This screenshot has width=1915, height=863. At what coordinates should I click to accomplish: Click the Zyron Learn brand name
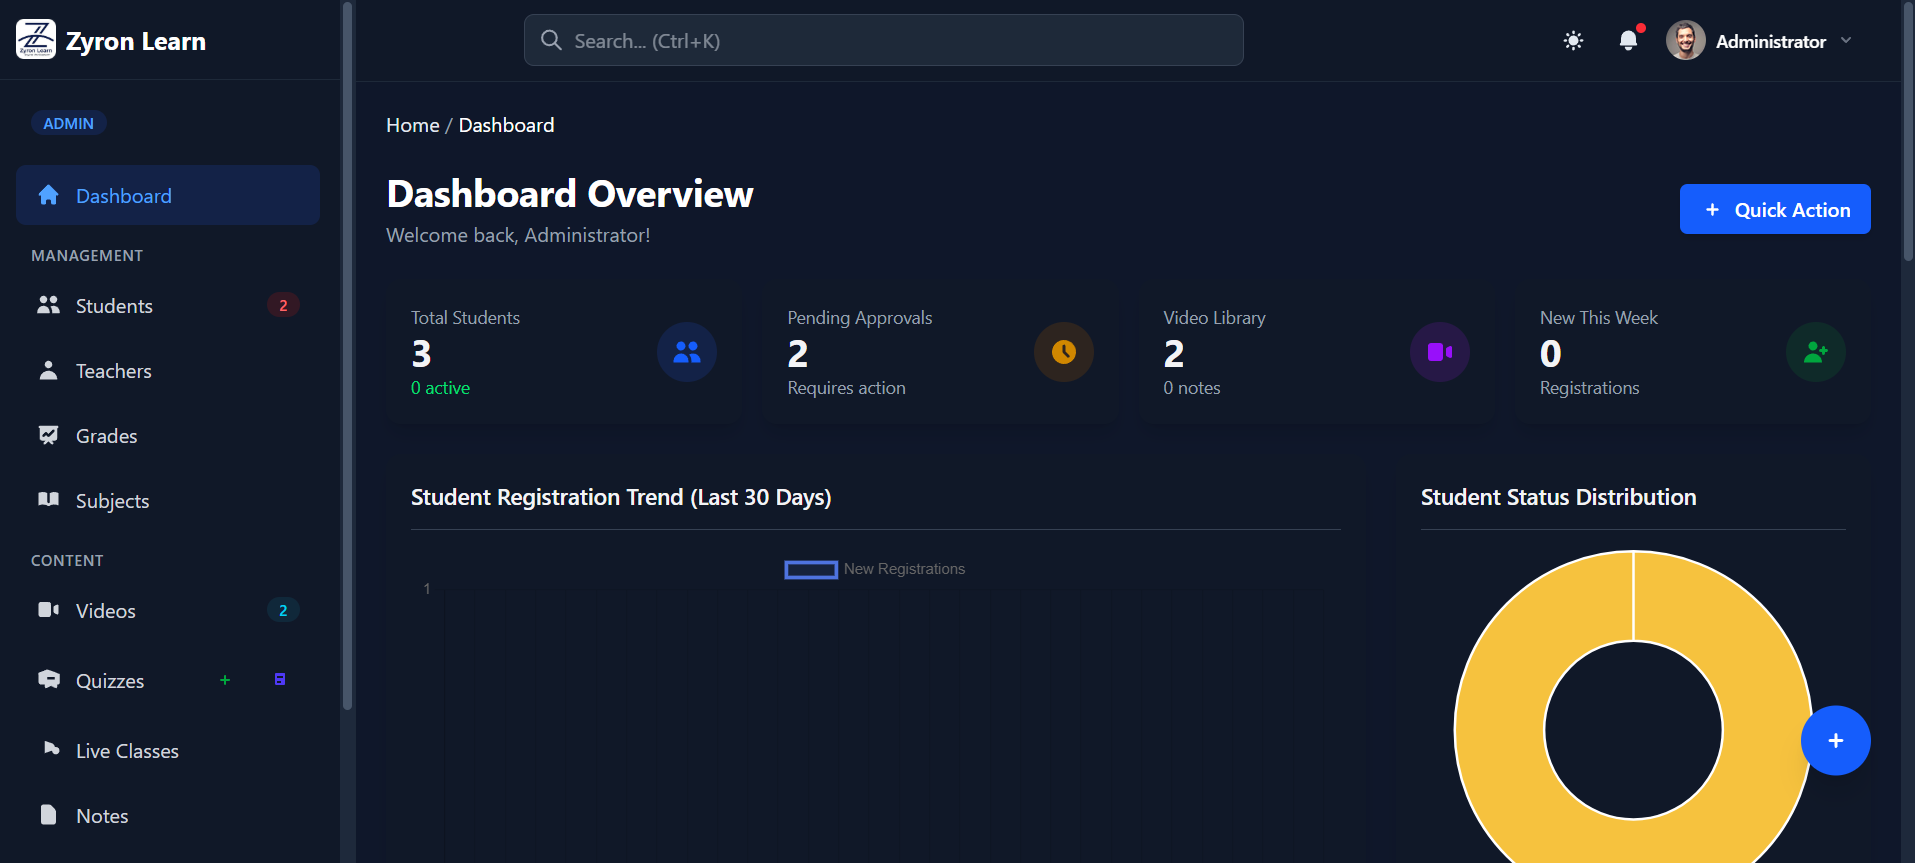coord(136,41)
